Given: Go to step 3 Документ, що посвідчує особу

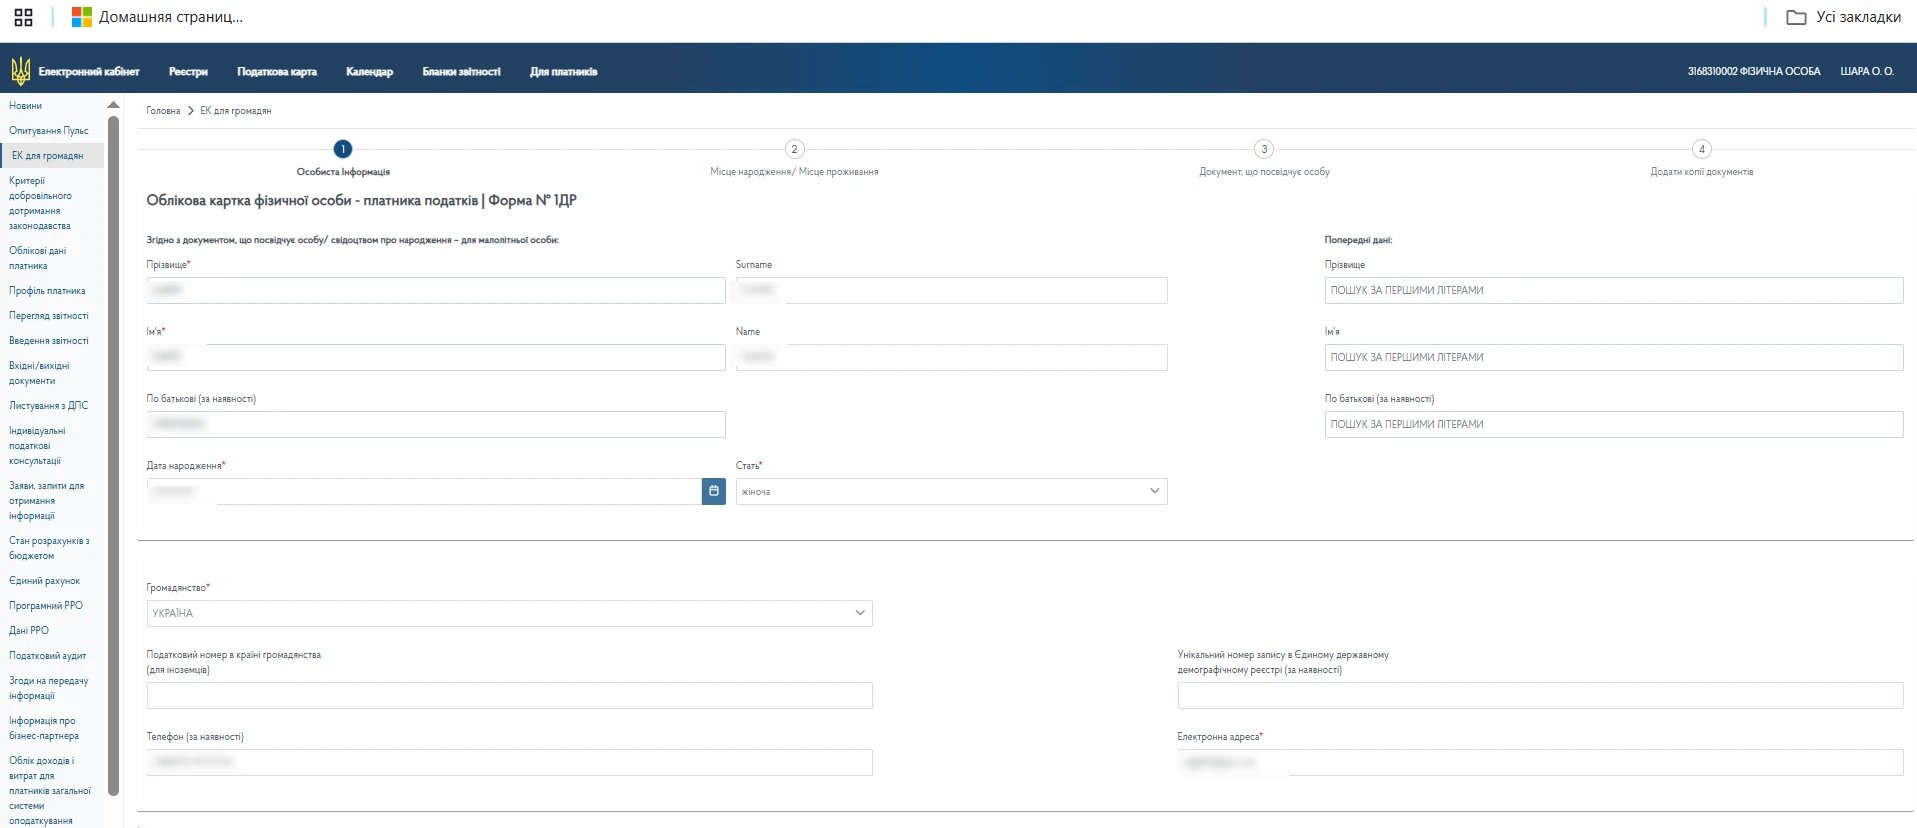Looking at the screenshot, I should coord(1264,149).
